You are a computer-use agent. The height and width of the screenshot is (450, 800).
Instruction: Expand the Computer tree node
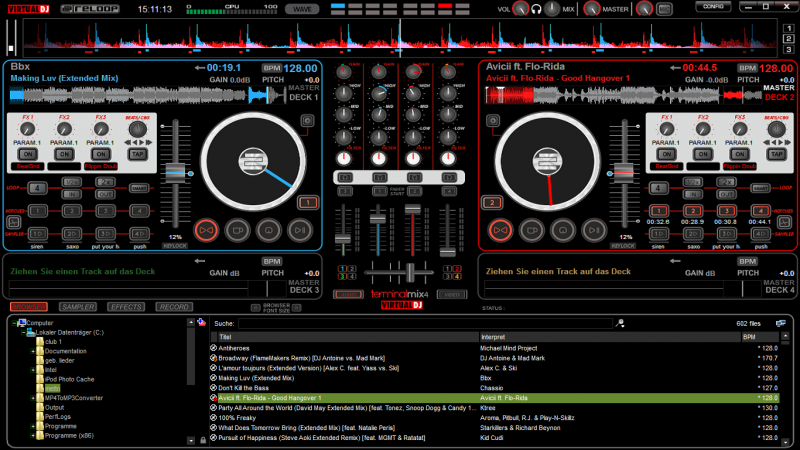[15, 323]
